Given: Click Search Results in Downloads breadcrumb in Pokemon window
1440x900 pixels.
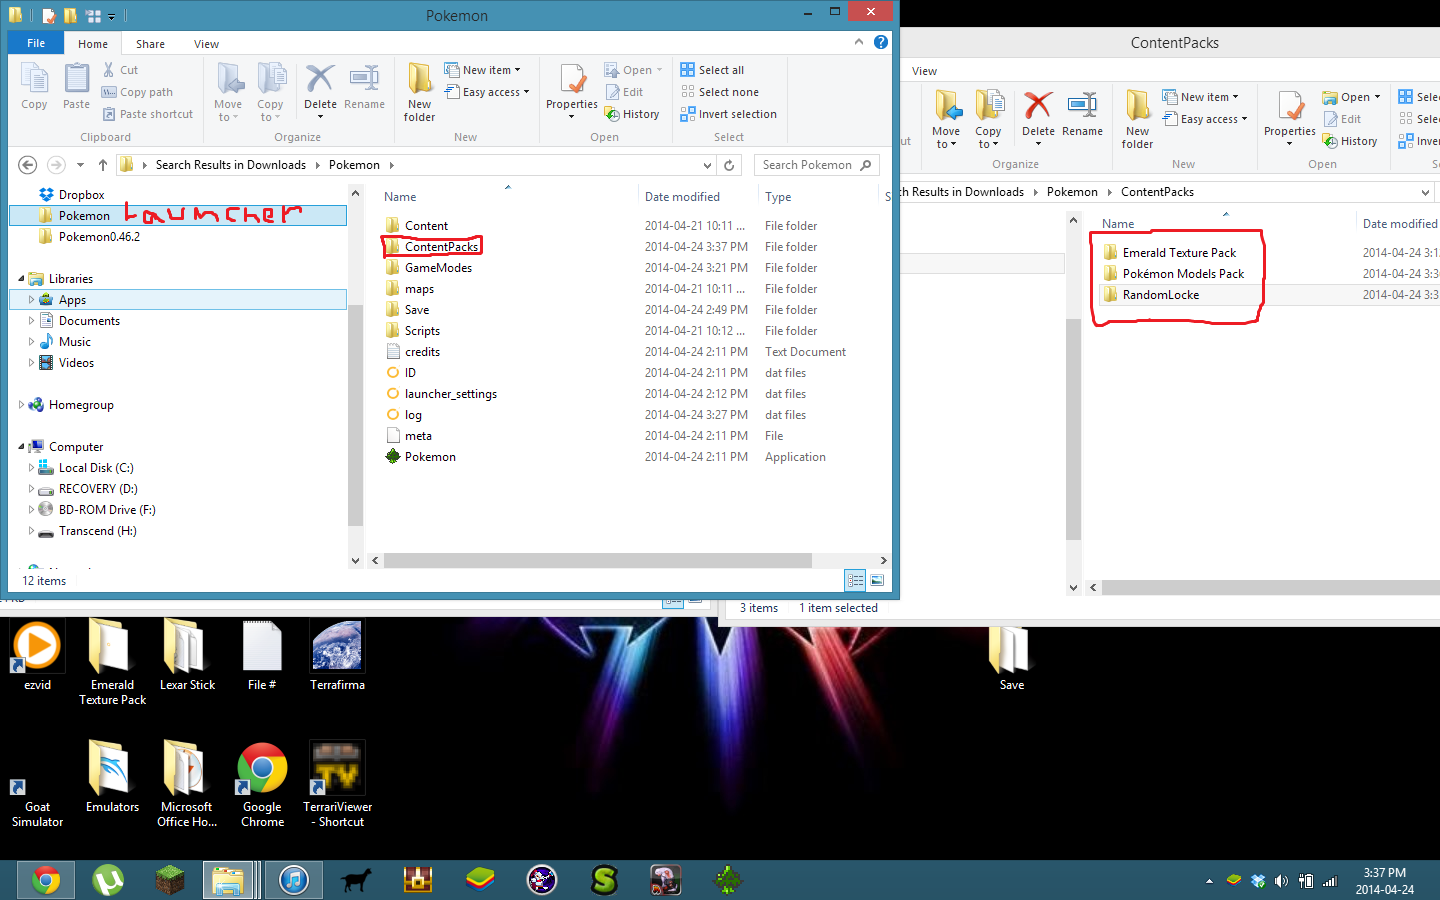Looking at the screenshot, I should tap(231, 165).
